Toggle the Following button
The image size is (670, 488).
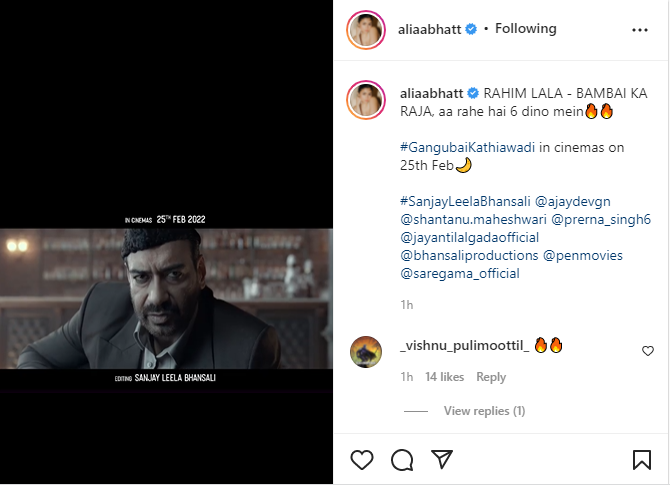pos(525,29)
